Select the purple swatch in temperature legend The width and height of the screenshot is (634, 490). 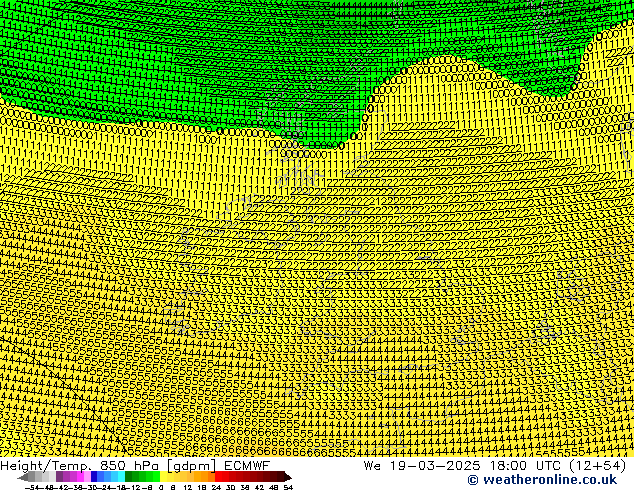click(x=70, y=477)
